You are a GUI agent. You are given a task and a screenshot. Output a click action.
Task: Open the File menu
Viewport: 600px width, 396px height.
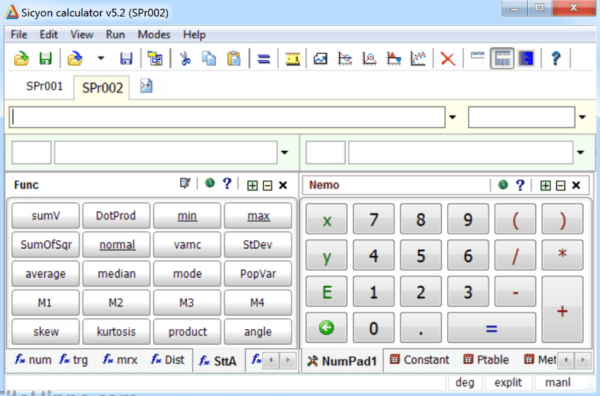coord(19,35)
